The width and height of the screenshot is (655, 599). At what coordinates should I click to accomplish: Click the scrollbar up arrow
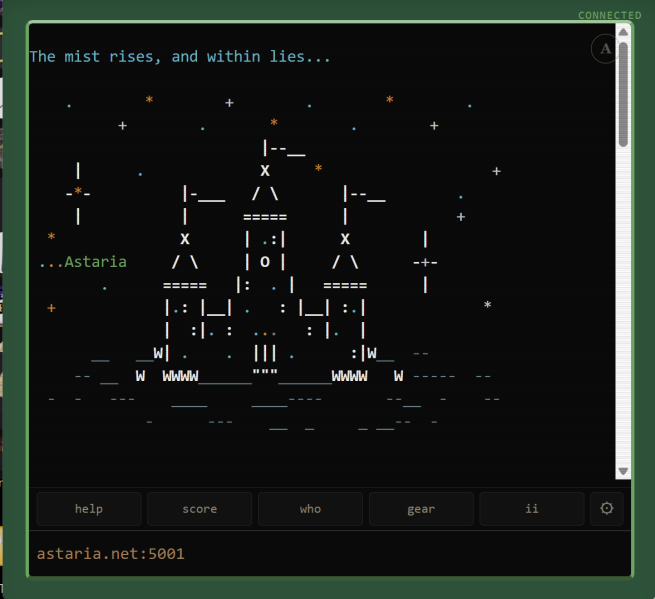623,32
